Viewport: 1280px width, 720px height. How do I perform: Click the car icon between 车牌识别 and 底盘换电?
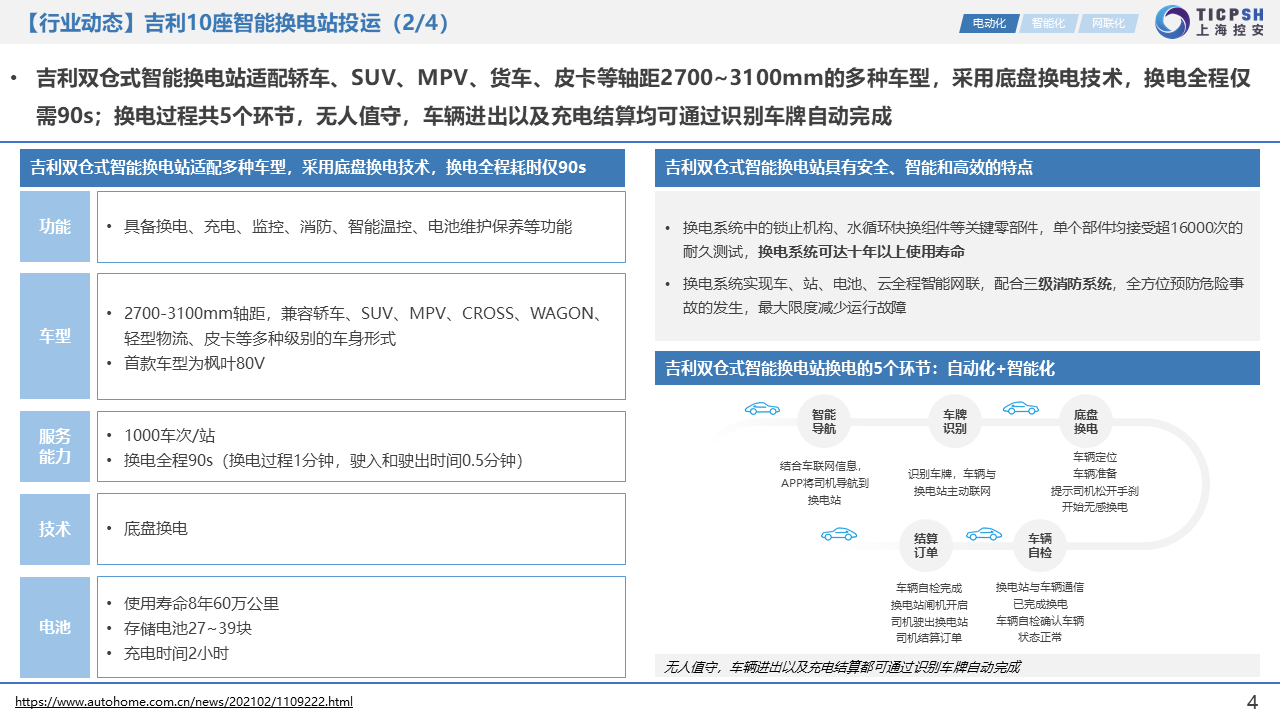click(x=1021, y=408)
